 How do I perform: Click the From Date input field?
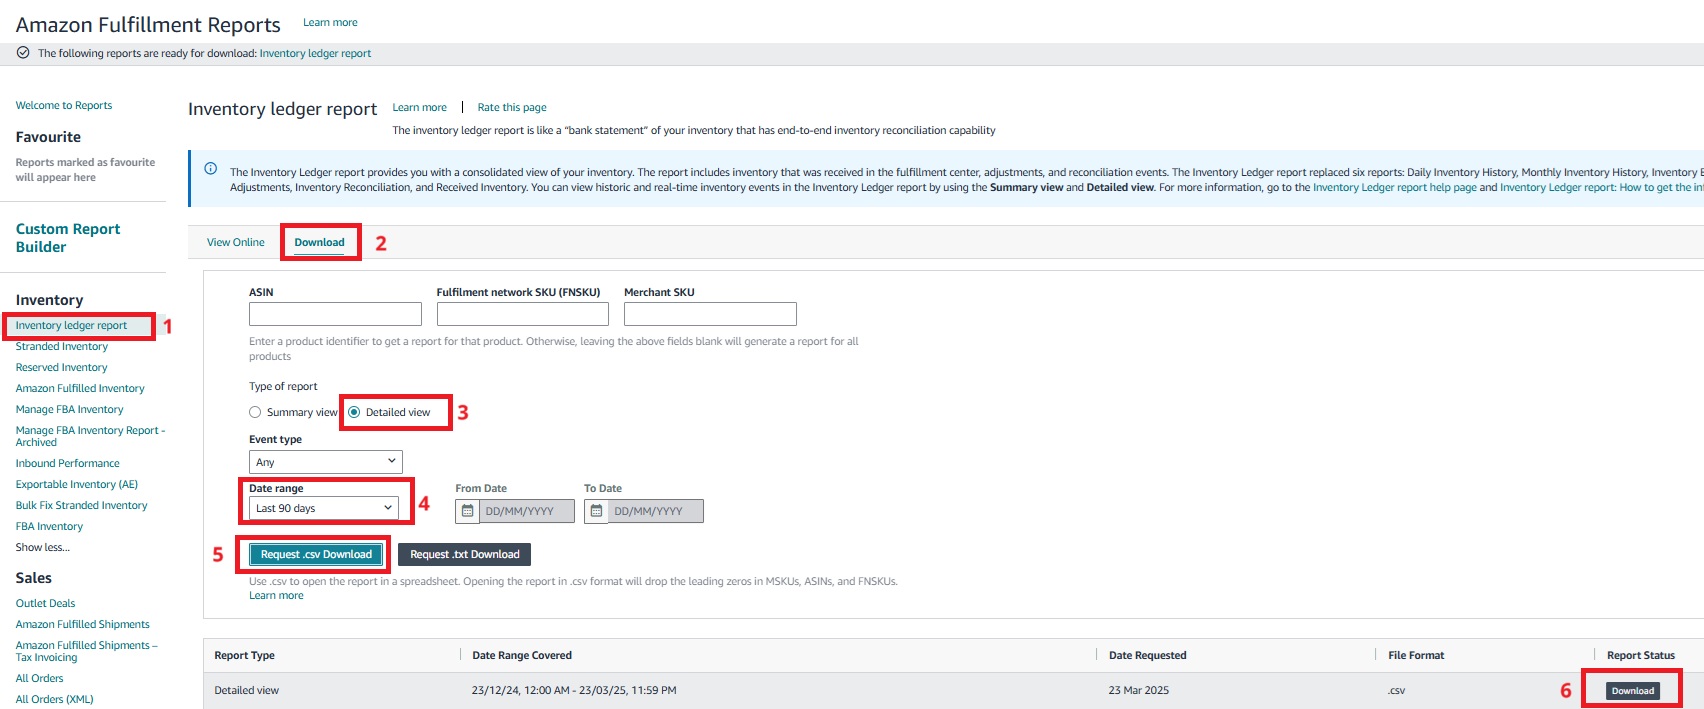coord(527,511)
